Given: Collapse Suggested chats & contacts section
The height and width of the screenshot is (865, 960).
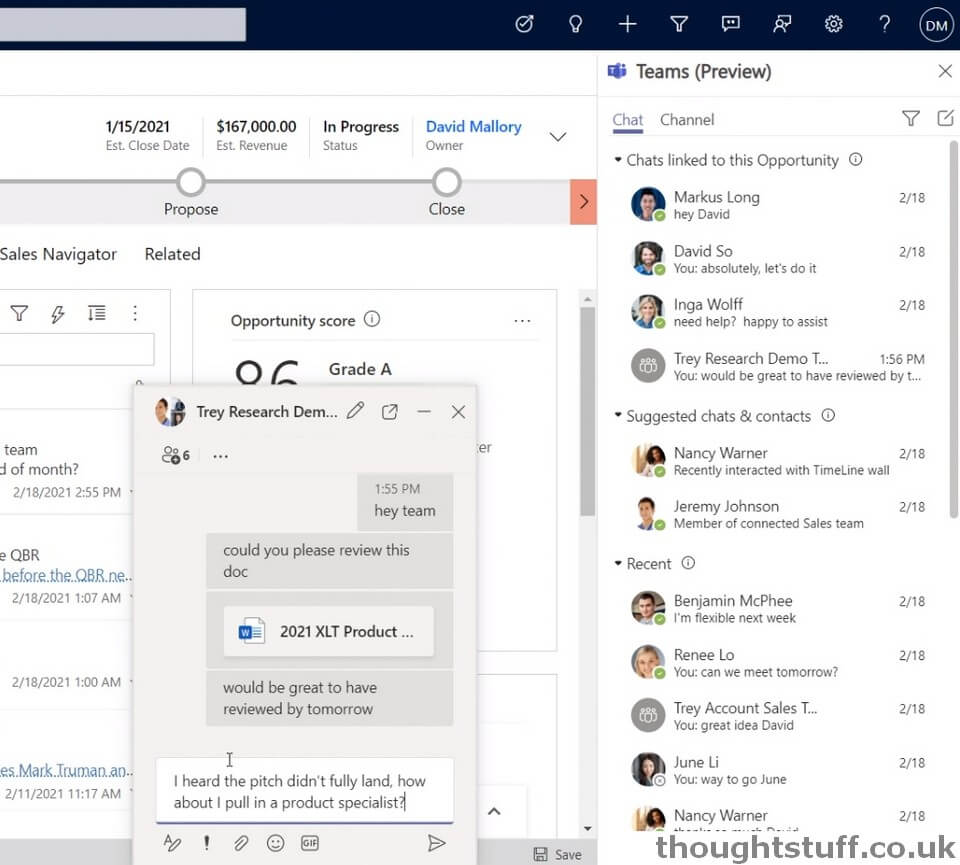Looking at the screenshot, I should 618,416.
